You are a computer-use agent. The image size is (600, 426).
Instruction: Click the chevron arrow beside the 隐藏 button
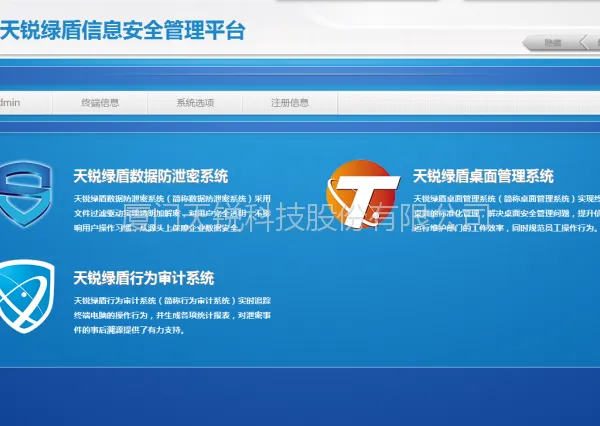[x=584, y=42]
